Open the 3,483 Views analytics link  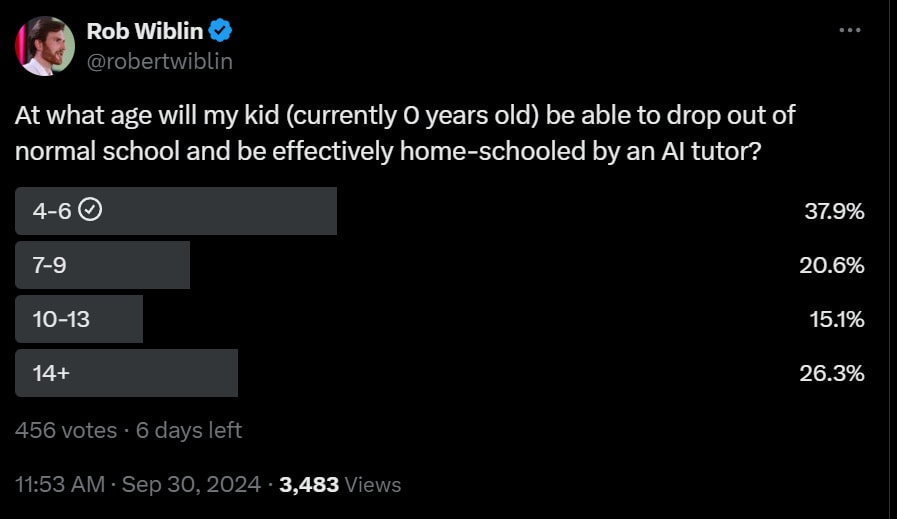[x=340, y=485]
